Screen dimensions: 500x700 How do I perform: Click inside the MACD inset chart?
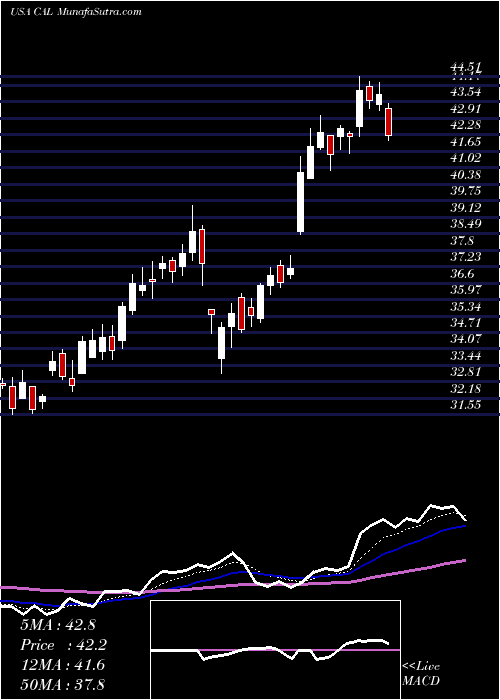275,650
